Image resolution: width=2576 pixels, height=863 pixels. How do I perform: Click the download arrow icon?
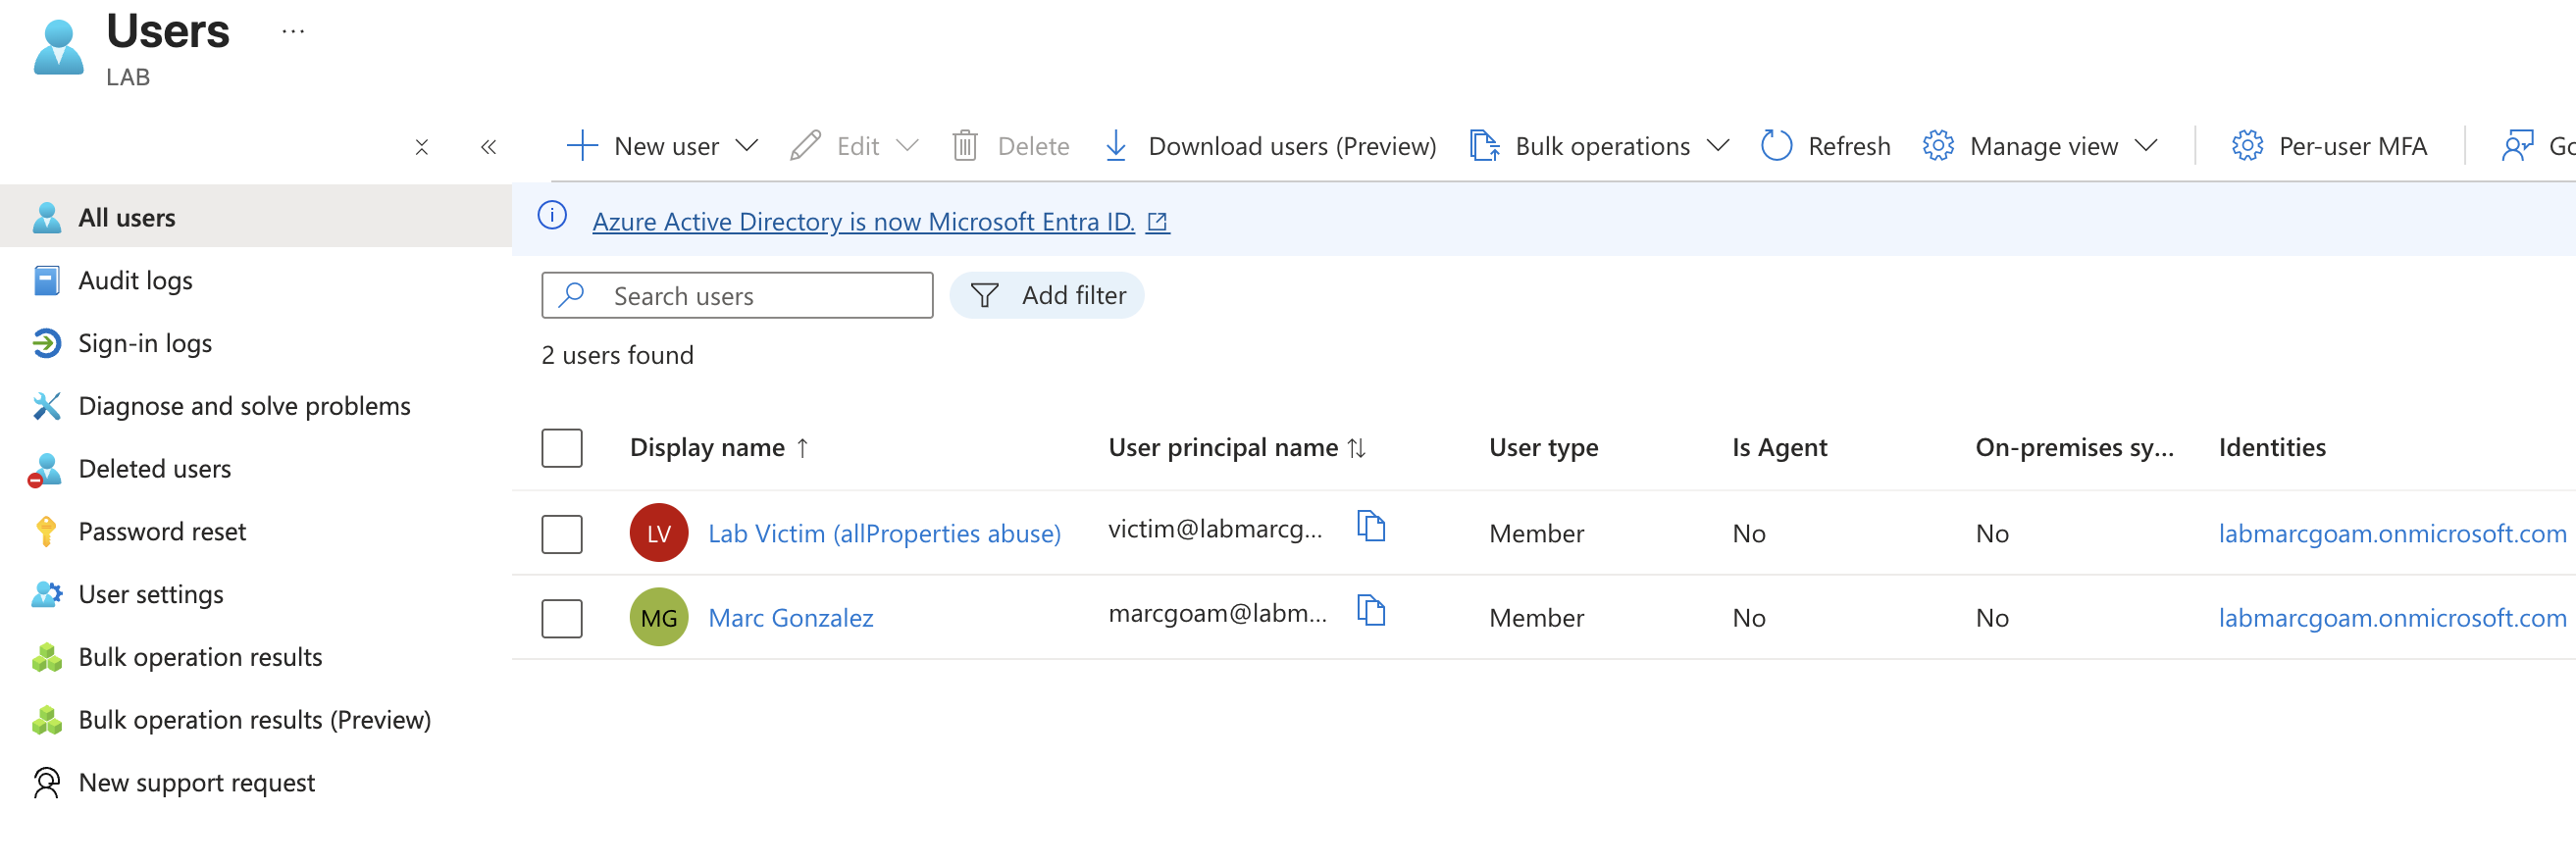[x=1116, y=146]
